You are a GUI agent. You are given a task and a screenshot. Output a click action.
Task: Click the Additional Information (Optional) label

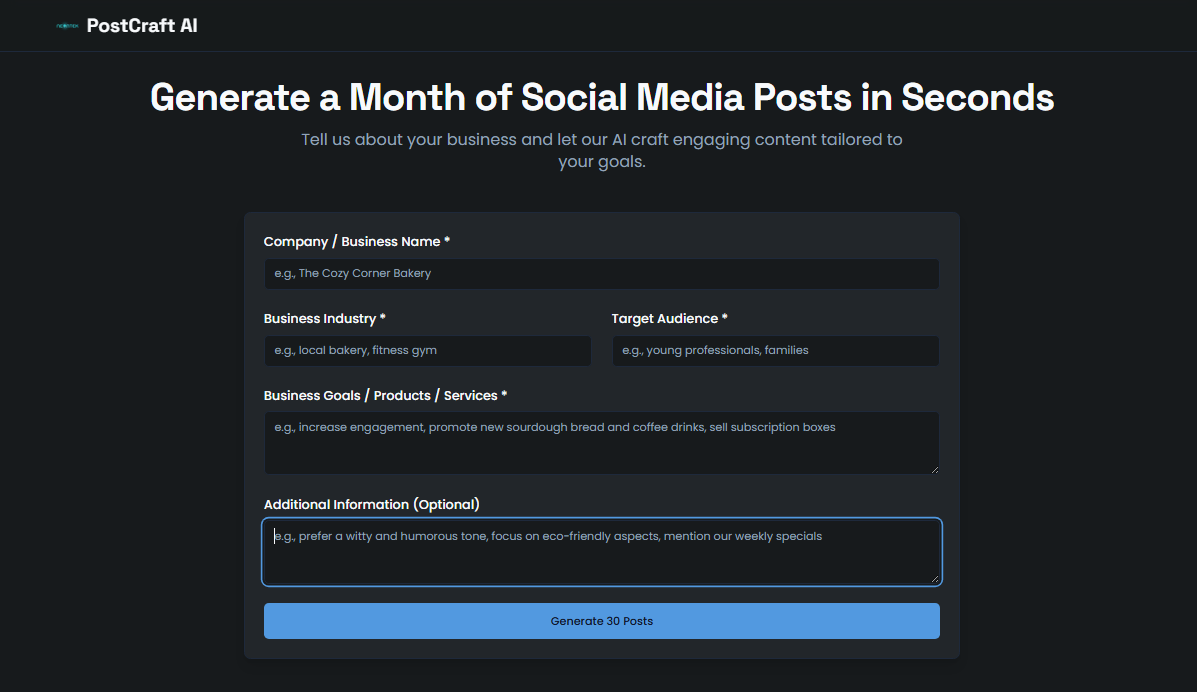[371, 504]
